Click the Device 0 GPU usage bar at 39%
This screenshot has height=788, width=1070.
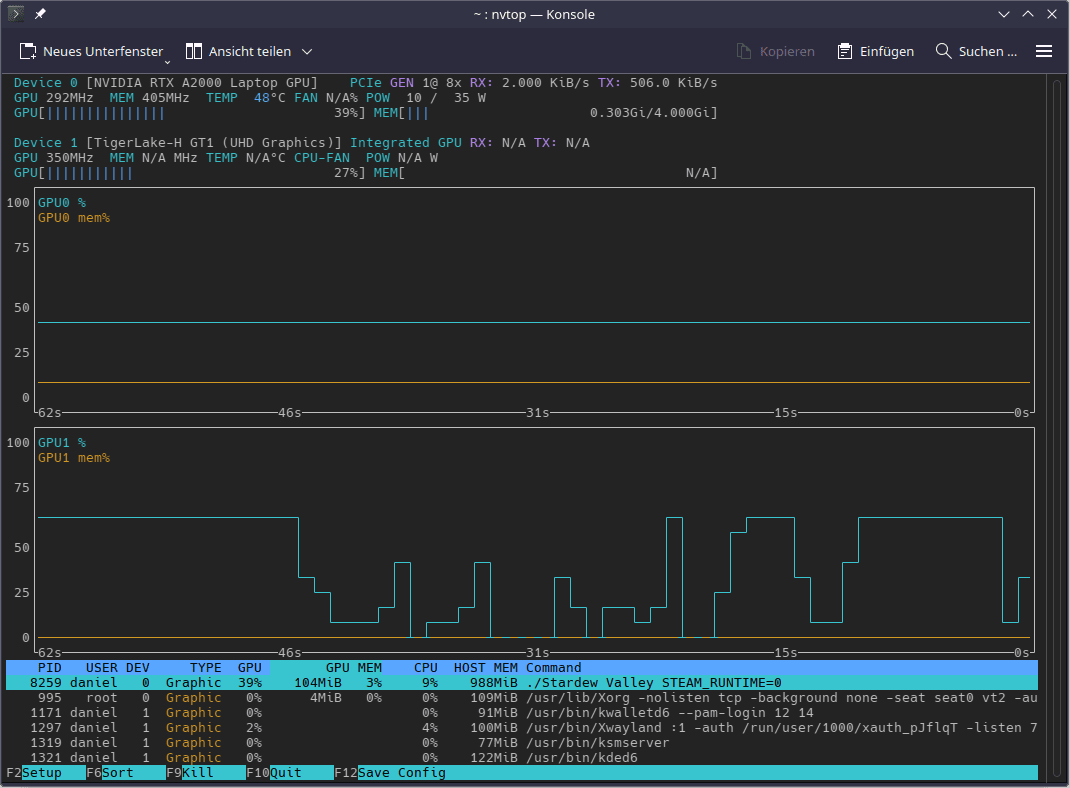[190, 113]
